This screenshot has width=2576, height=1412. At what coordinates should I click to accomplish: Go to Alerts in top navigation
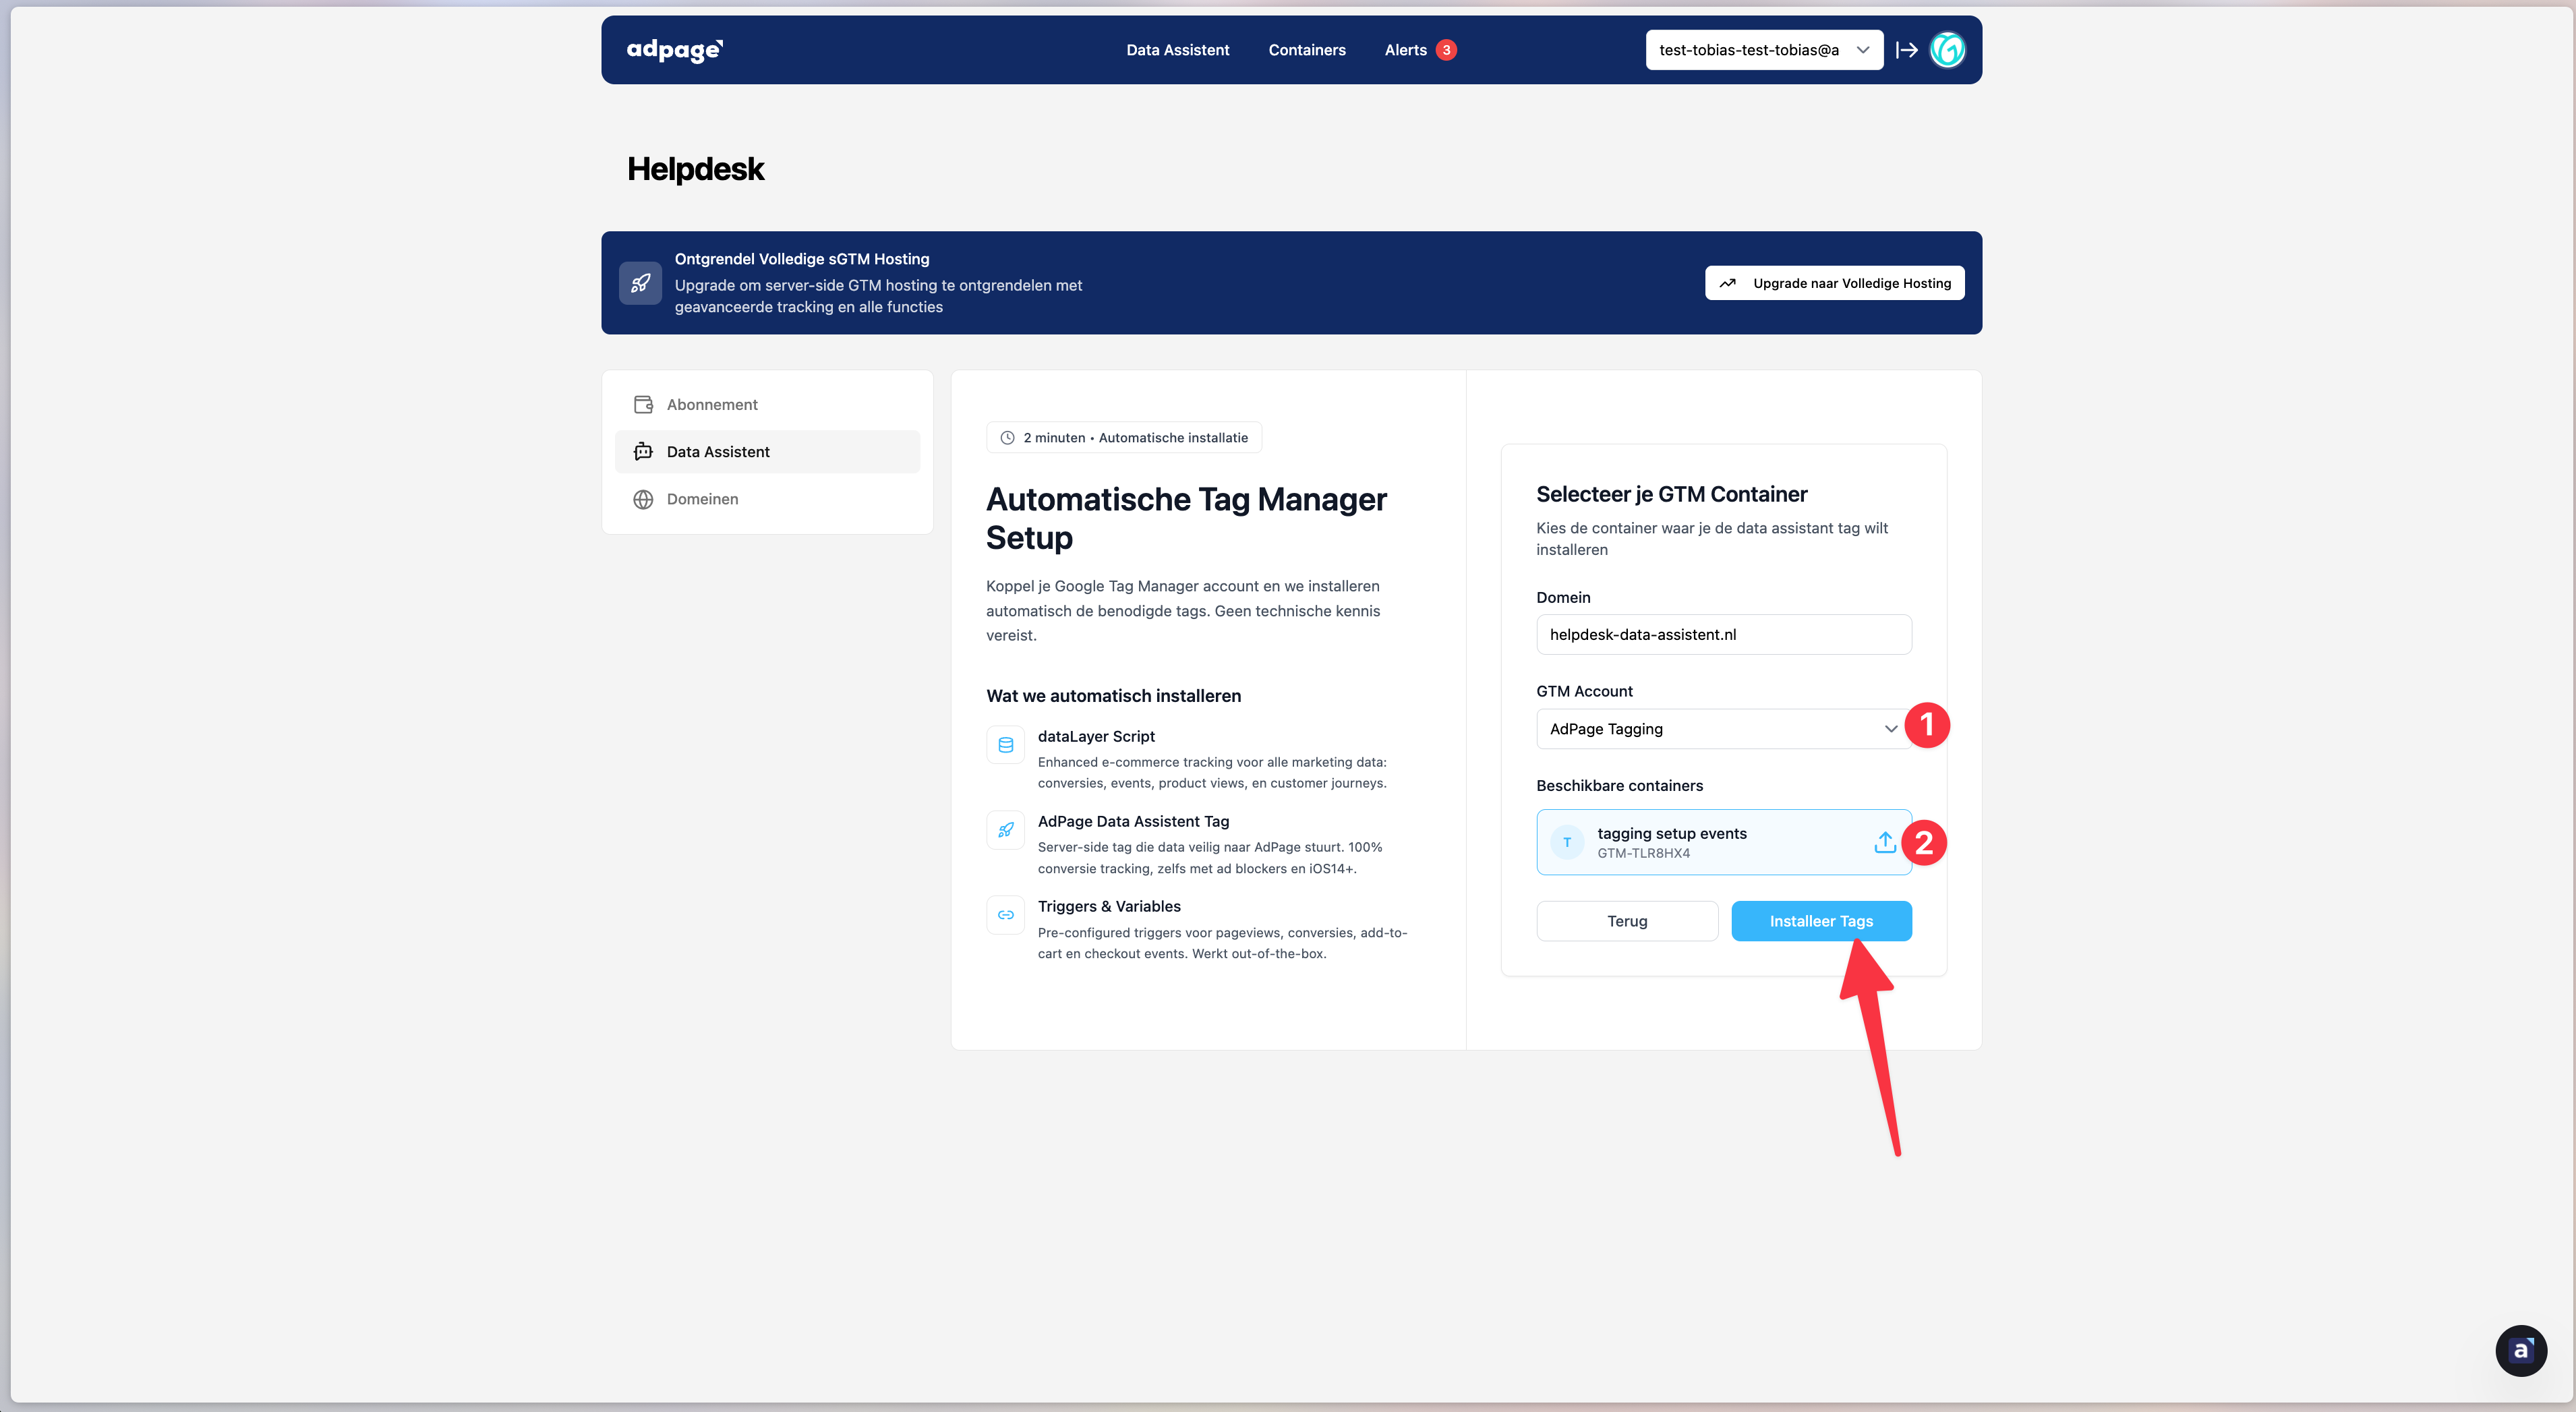pos(1405,50)
